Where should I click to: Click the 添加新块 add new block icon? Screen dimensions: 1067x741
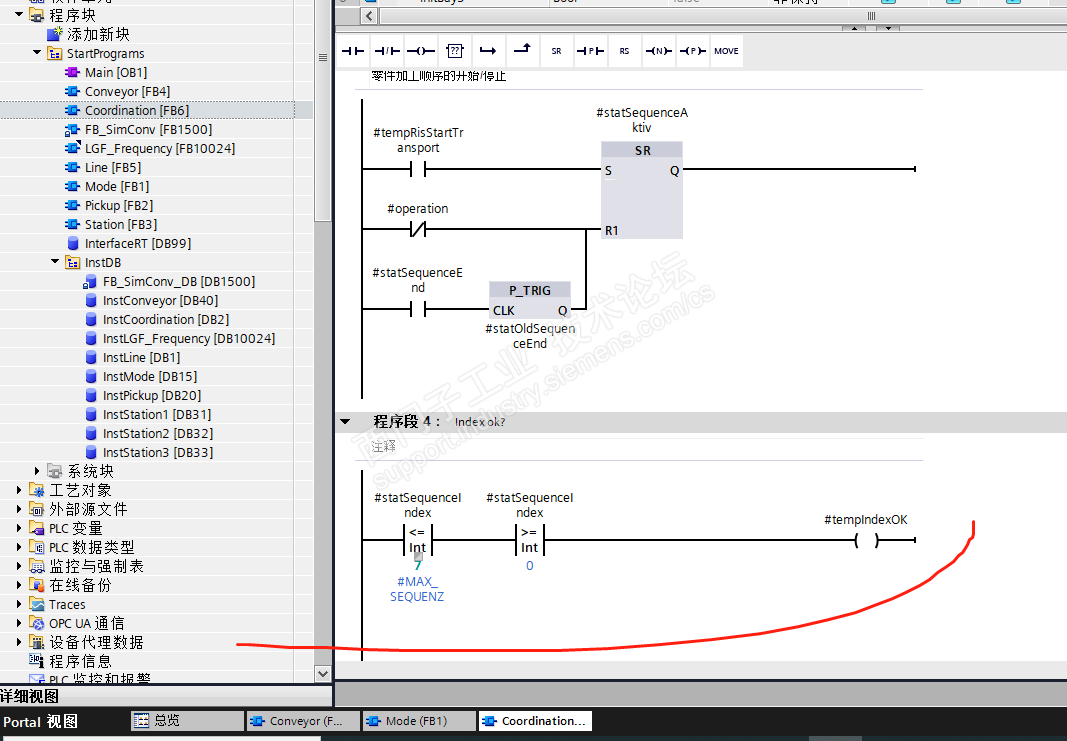coord(54,34)
